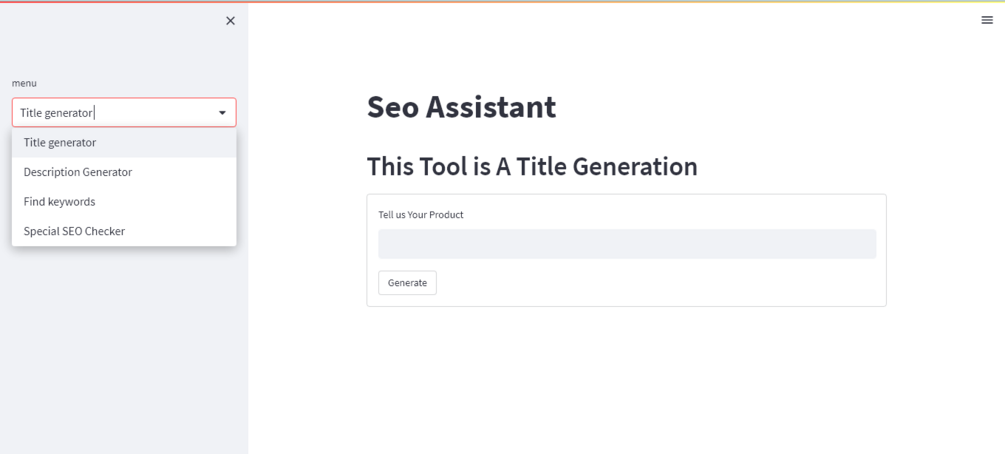
Task: Close the sidebar with the X icon
Action: click(x=230, y=21)
